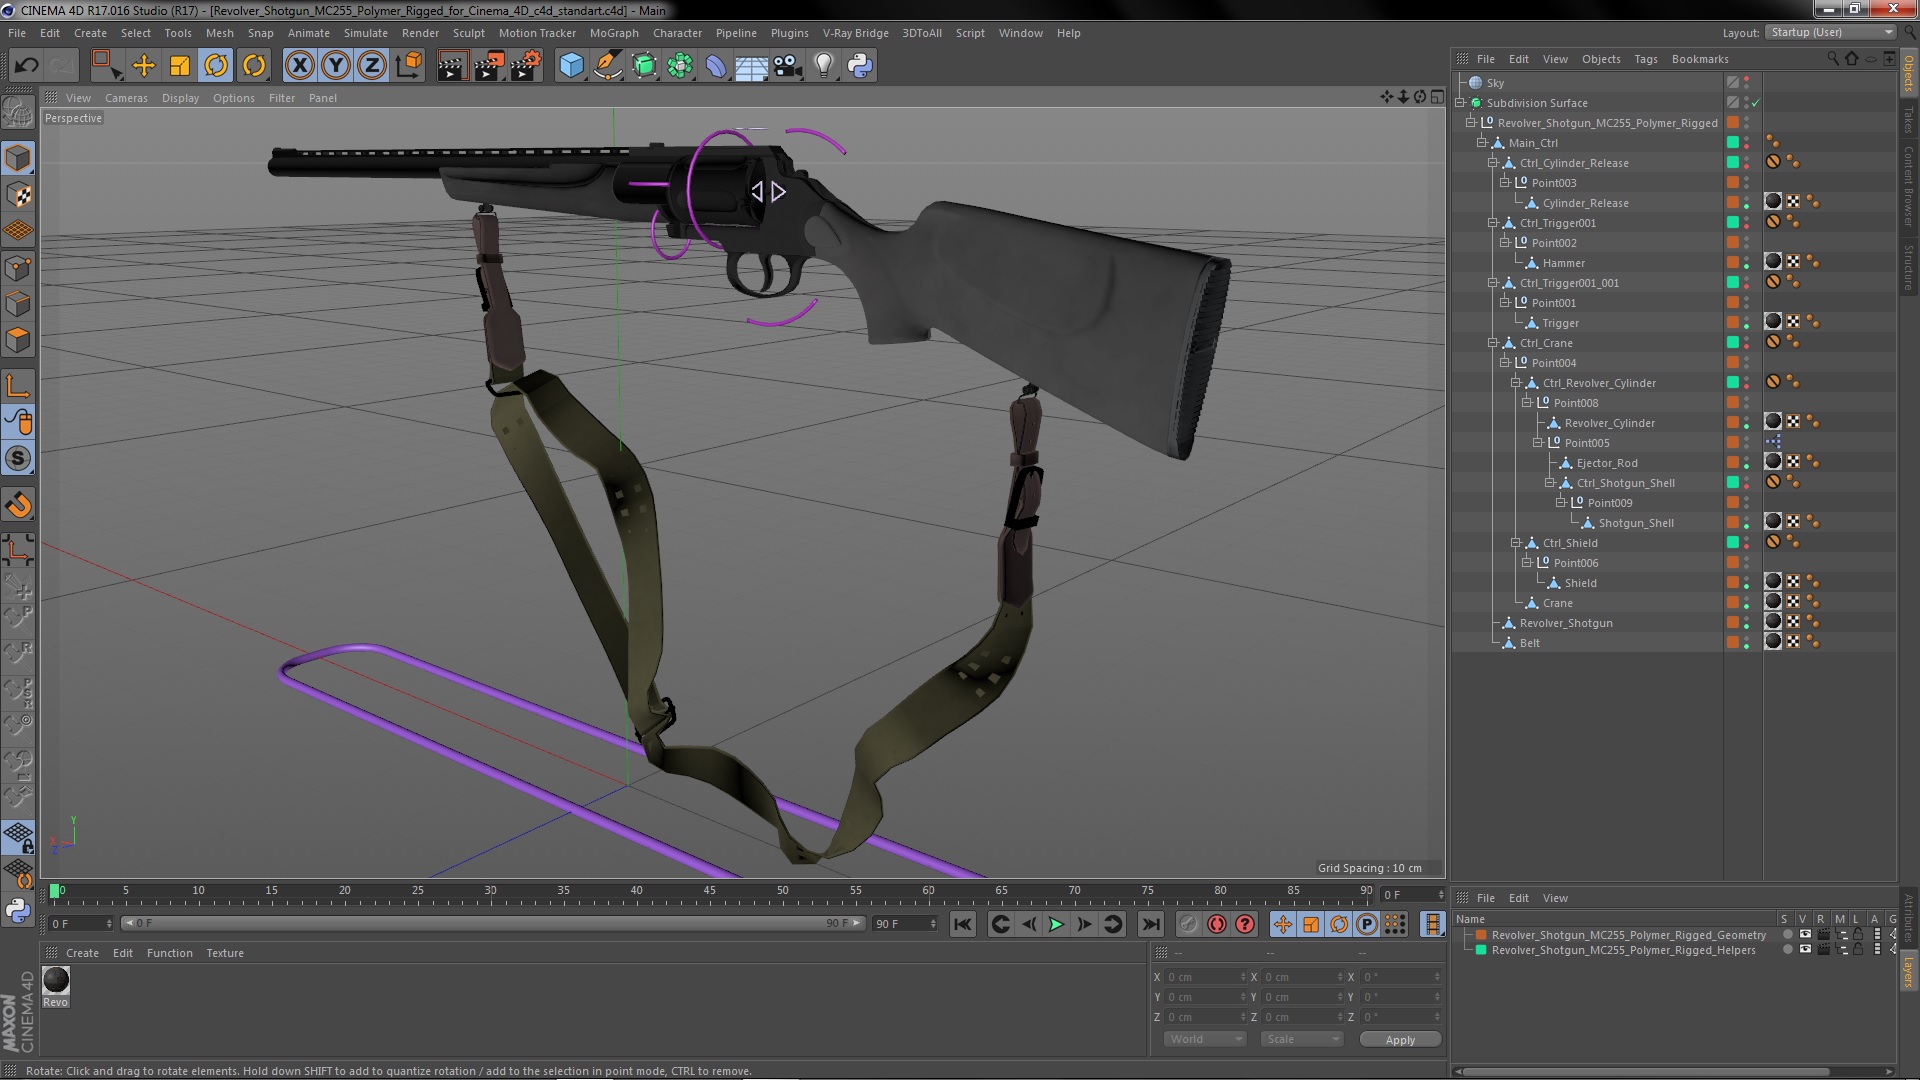Collapse the Ctrl_Crane tree node

[1493, 343]
